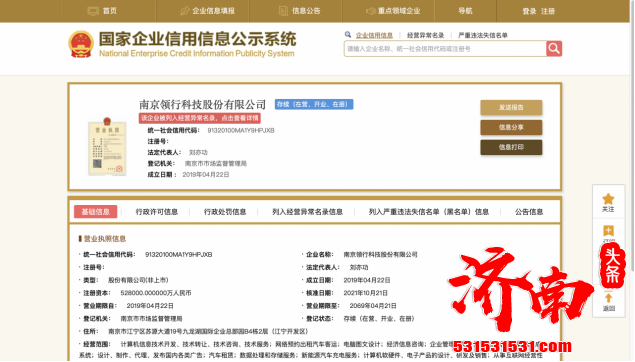Switch to 列入严重违法失信名单（黑名单）信息 tab
Screen dimensions: 635x362
click(428, 212)
